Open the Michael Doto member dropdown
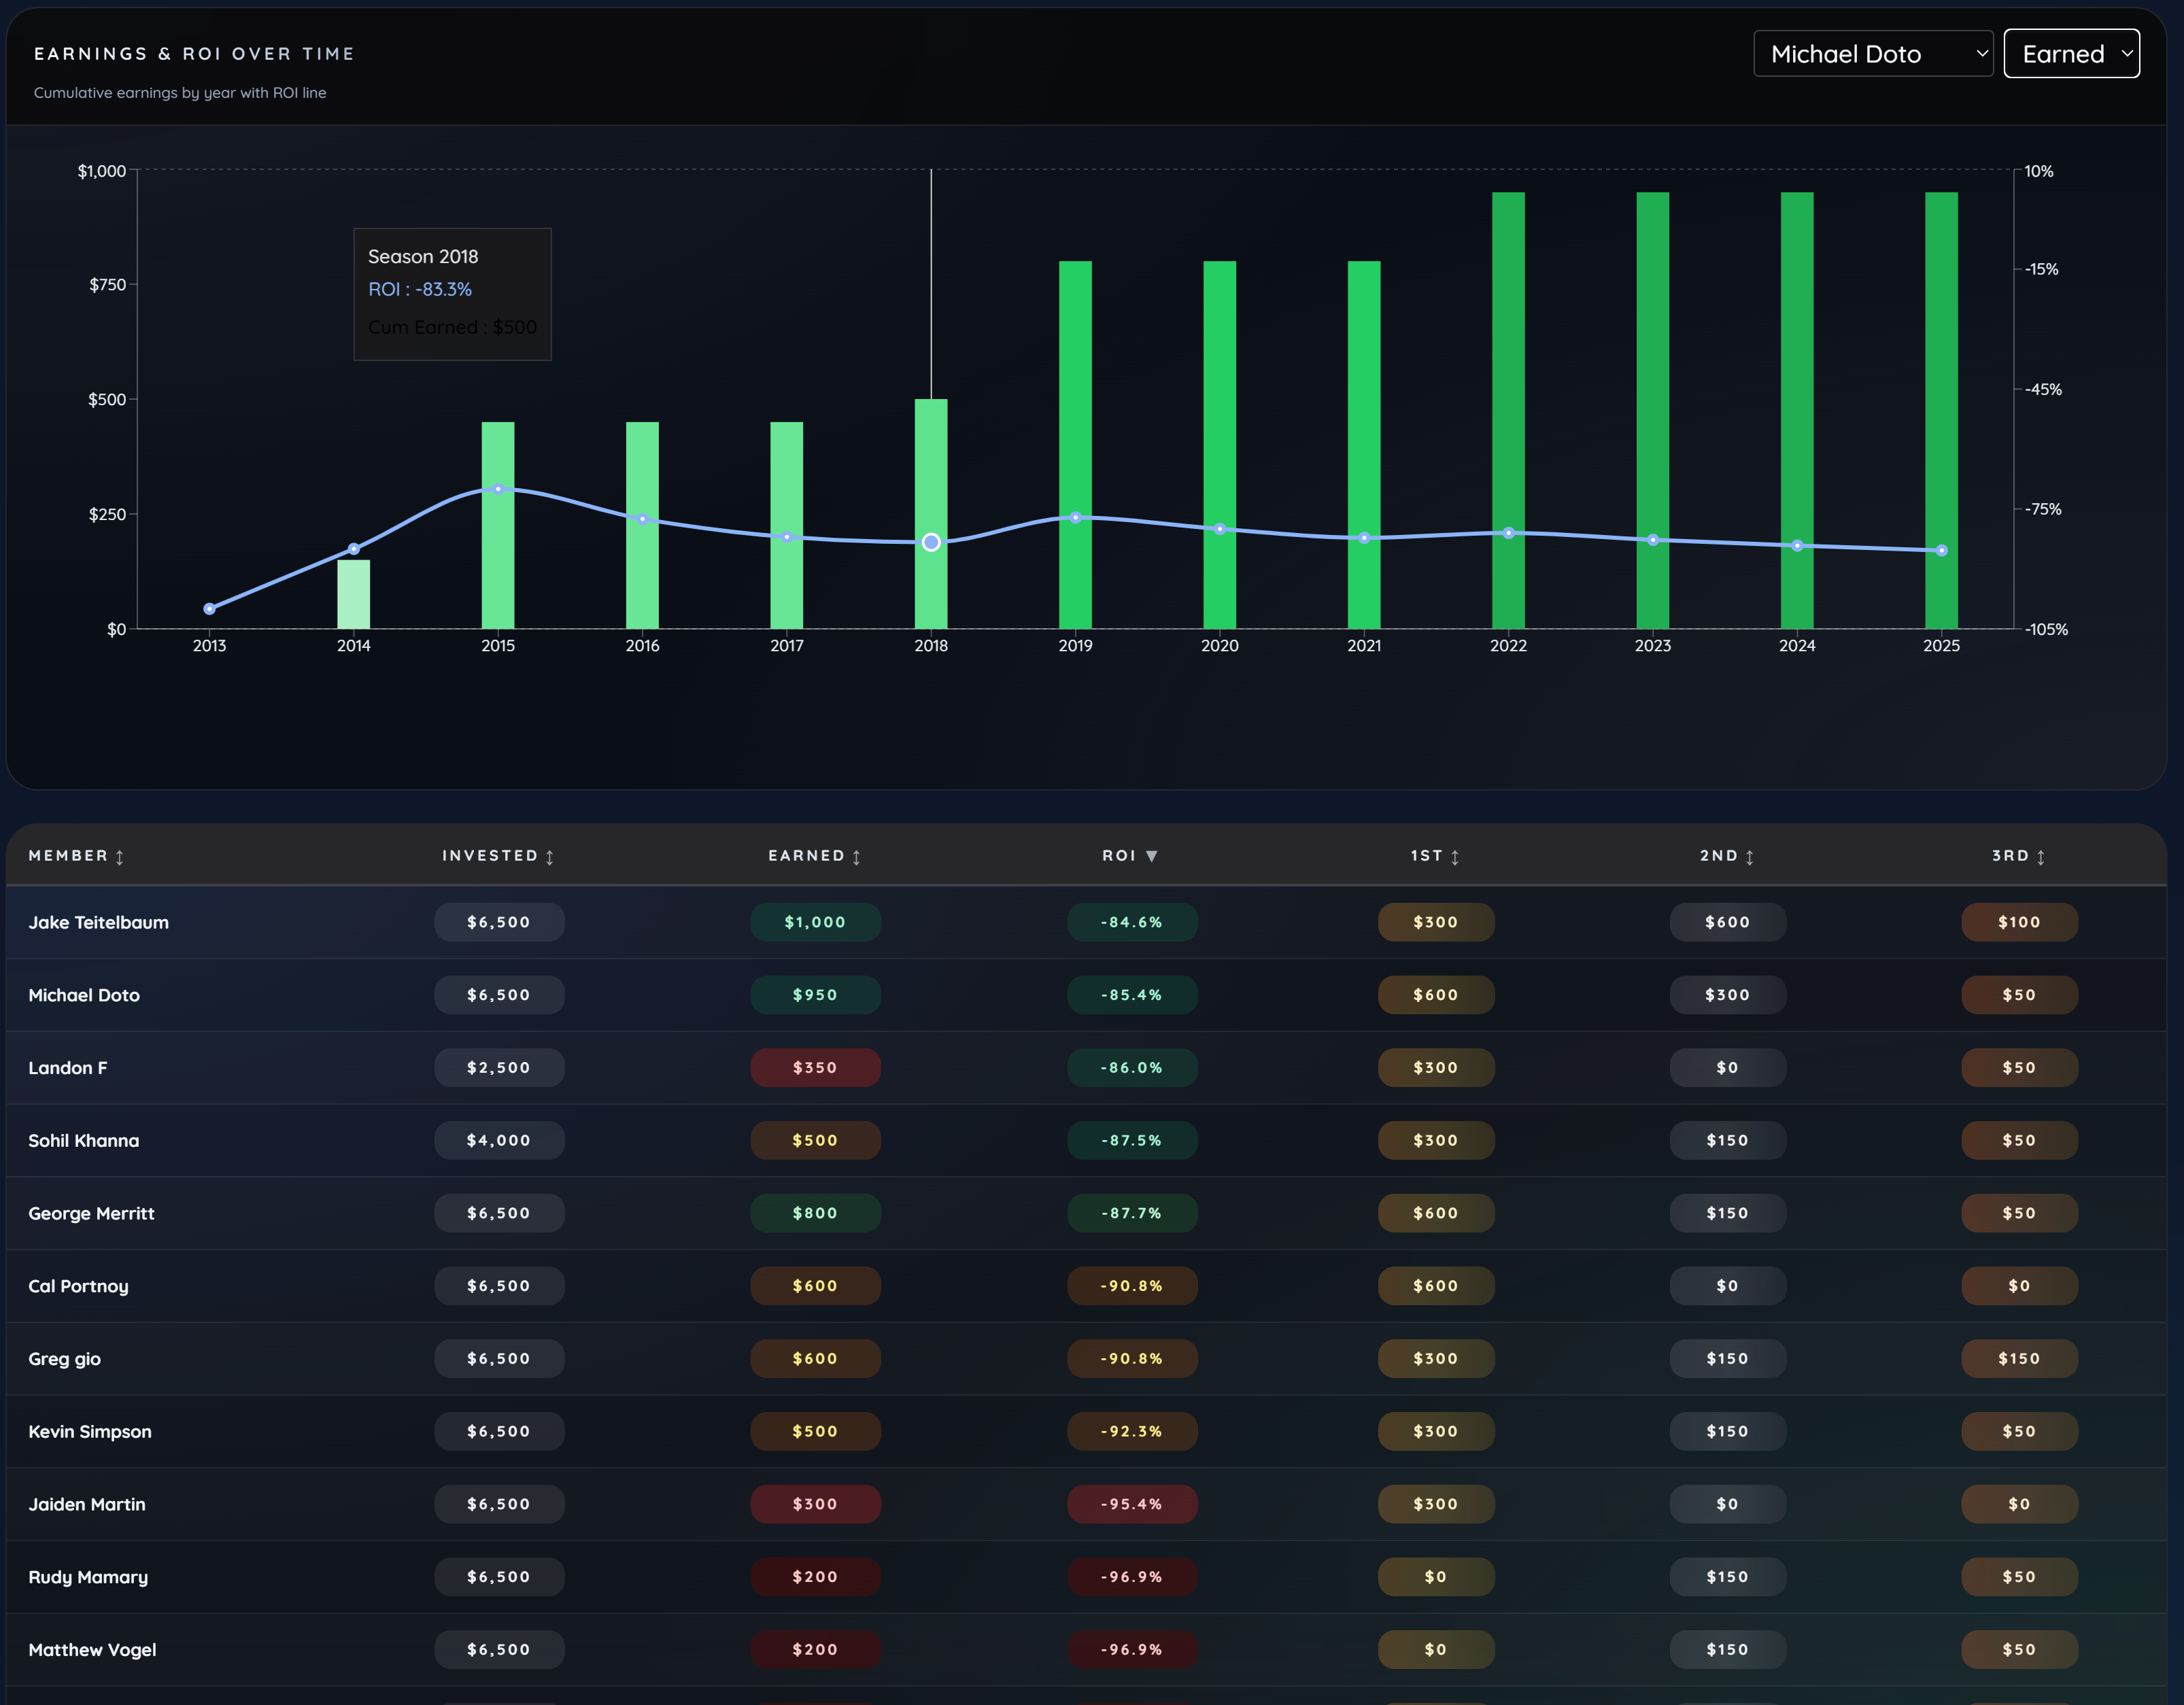The height and width of the screenshot is (1705, 2184). [1872, 54]
